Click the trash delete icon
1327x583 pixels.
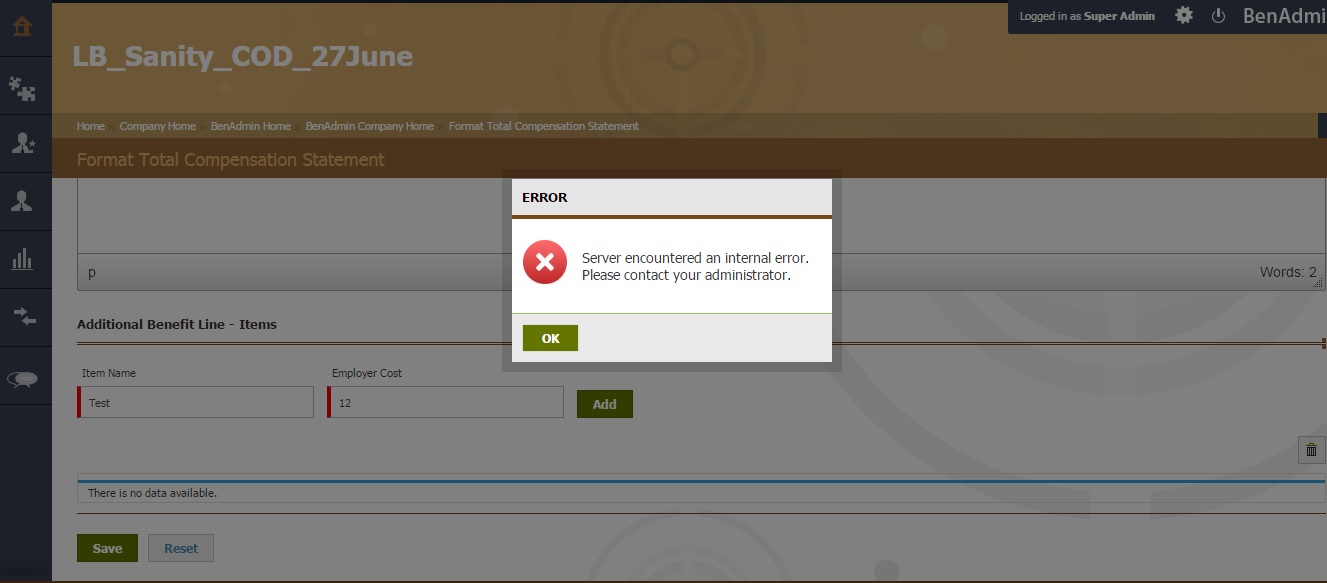click(x=1311, y=451)
